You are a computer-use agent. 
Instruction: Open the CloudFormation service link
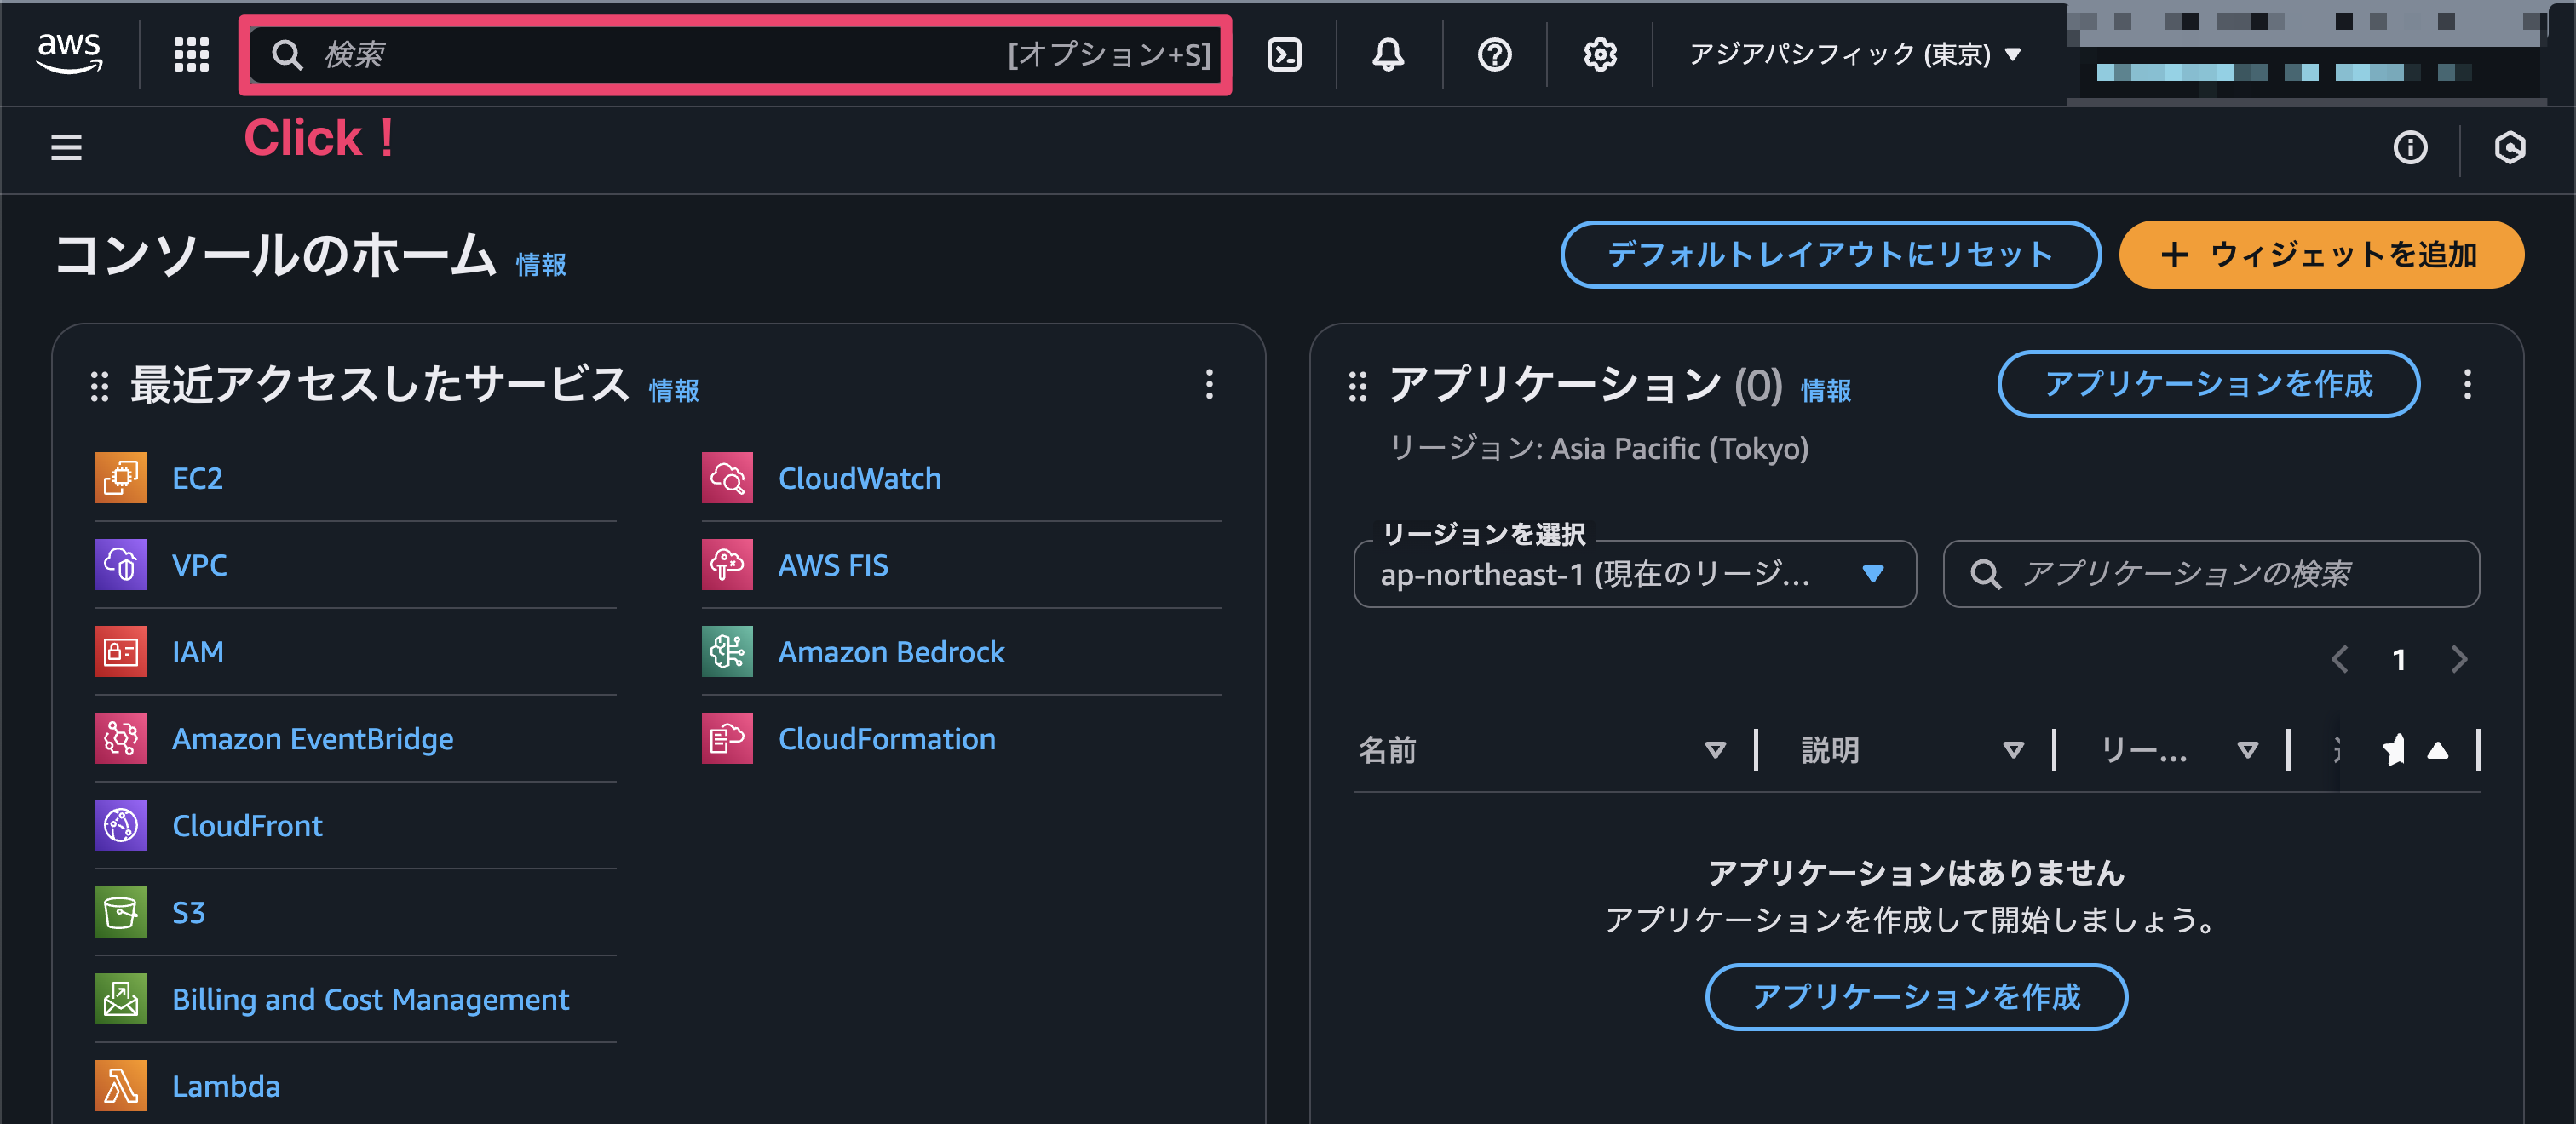click(886, 738)
